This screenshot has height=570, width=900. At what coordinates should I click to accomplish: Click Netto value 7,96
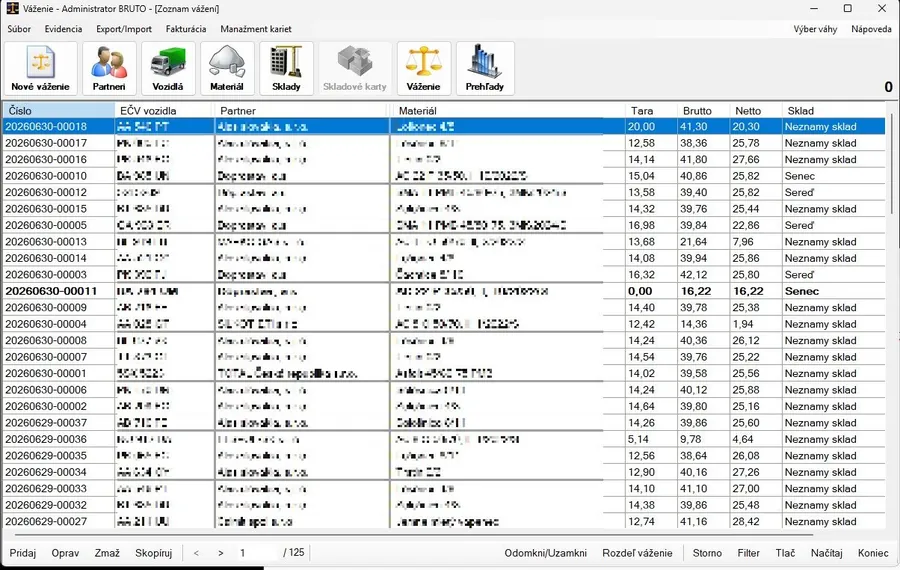[x=743, y=242]
